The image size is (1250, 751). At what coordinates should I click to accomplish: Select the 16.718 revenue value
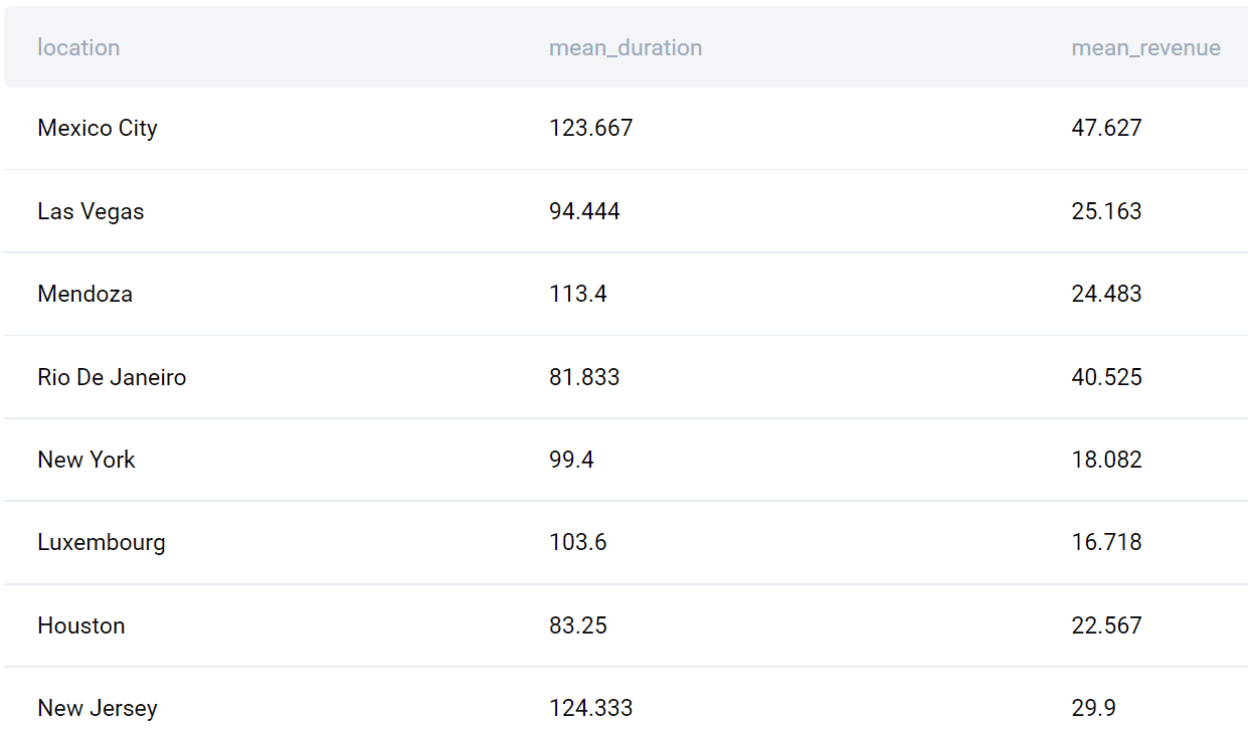click(x=1106, y=543)
